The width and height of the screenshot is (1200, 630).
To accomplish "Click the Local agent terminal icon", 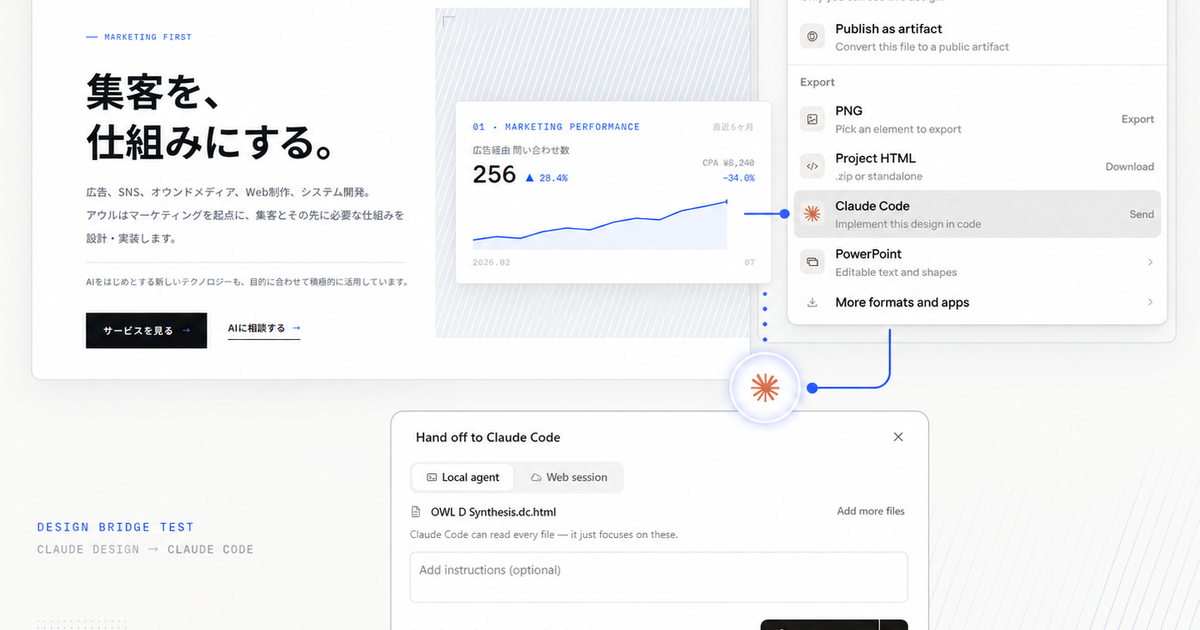I will tap(432, 477).
